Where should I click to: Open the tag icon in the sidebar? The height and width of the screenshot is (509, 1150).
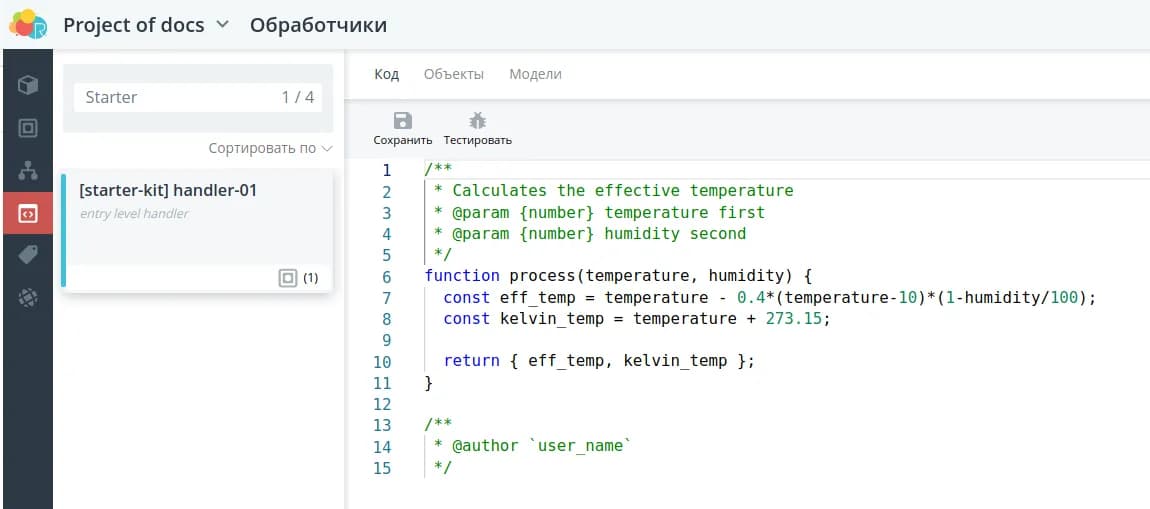click(x=28, y=255)
